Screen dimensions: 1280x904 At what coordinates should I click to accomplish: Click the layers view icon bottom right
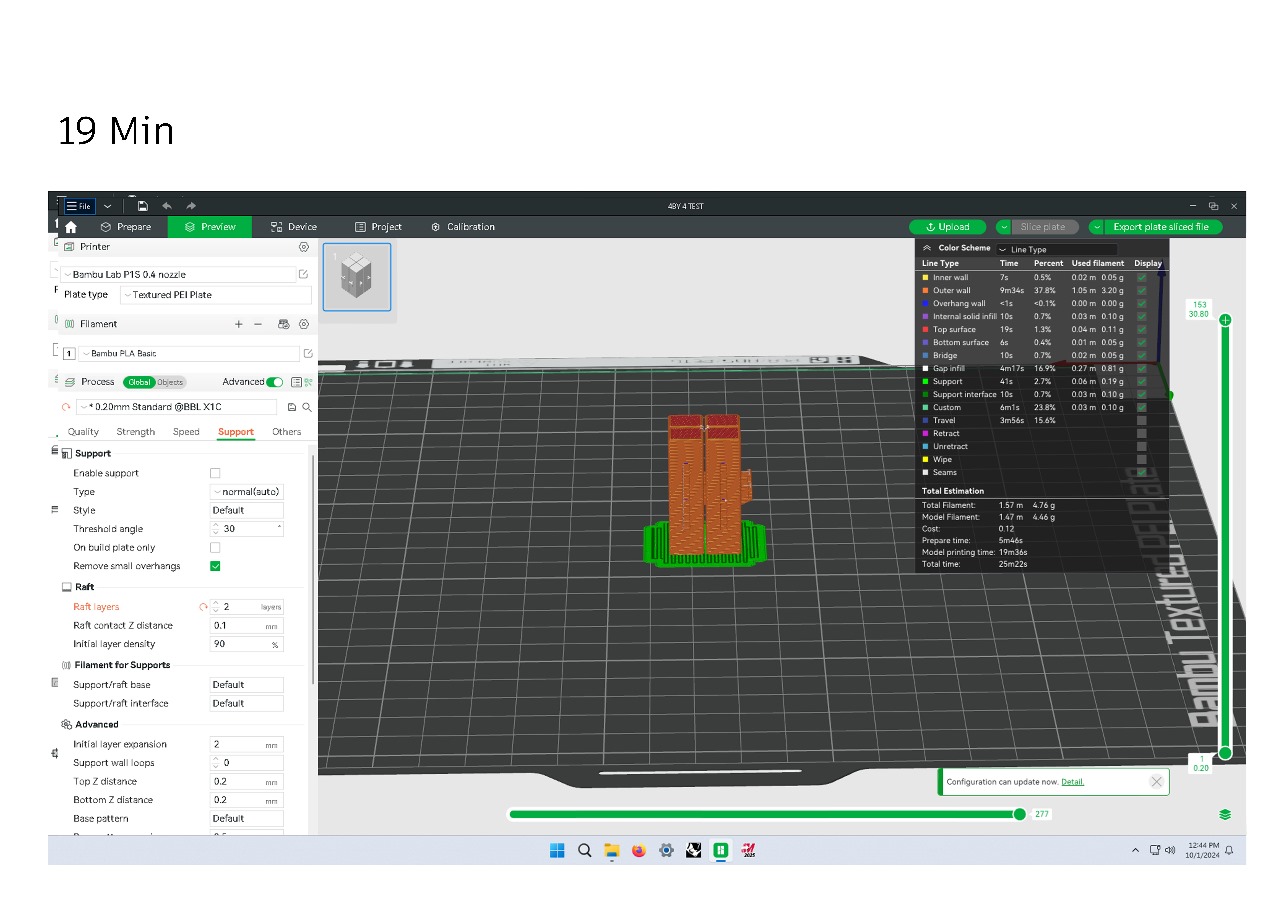click(1225, 815)
